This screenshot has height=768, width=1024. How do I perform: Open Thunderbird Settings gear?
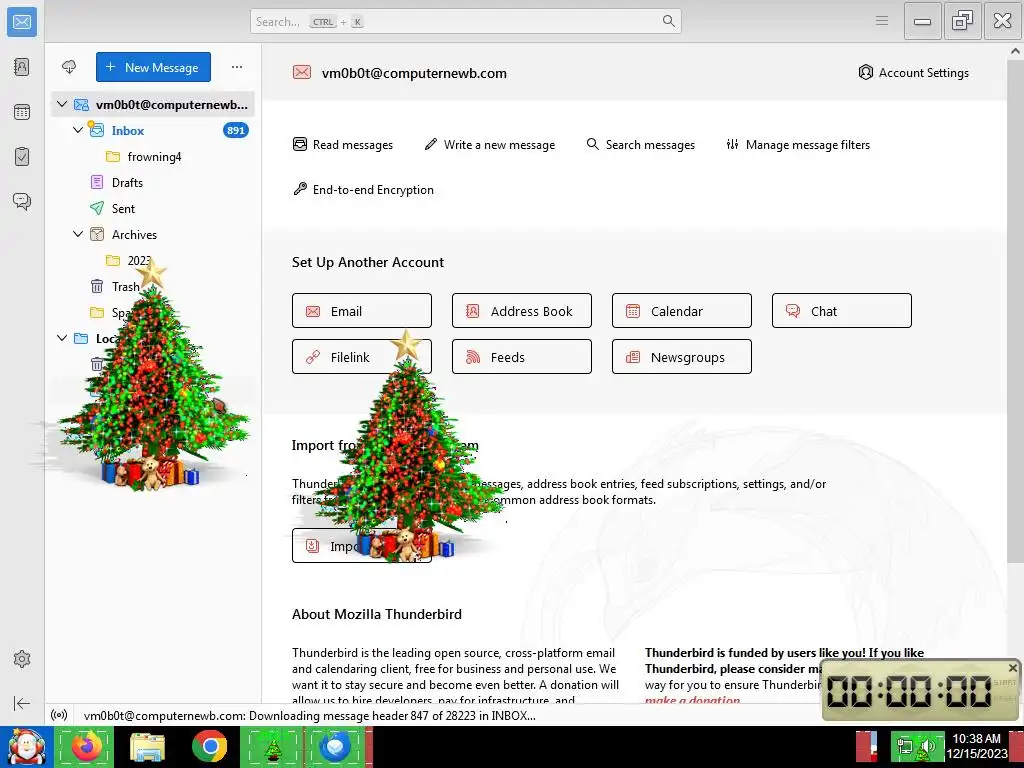click(x=22, y=659)
